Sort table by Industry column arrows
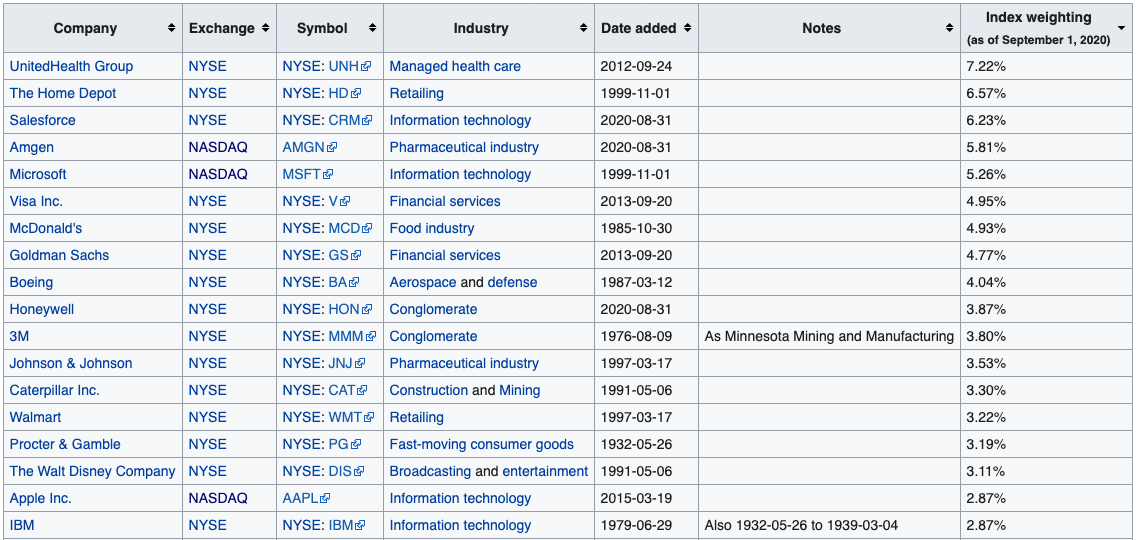Screen dimensions: 1142x540 [583, 28]
